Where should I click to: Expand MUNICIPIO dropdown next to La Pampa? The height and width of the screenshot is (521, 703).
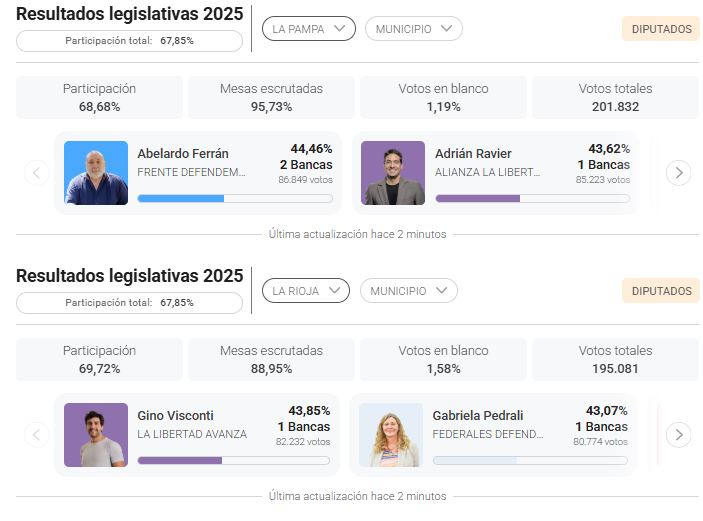(413, 29)
